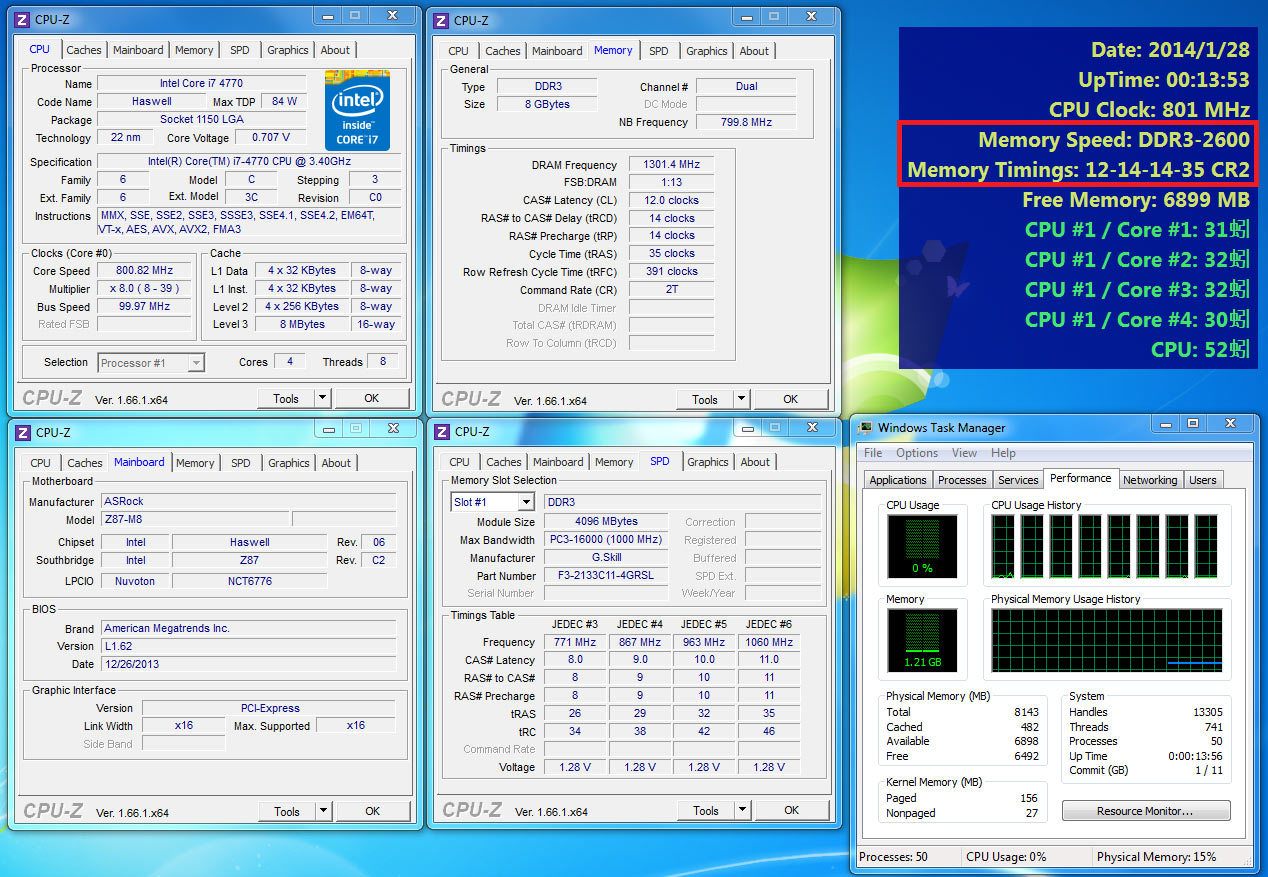Switch to the Networking tab in Task Manager
This screenshot has height=877, width=1268.
[1150, 479]
